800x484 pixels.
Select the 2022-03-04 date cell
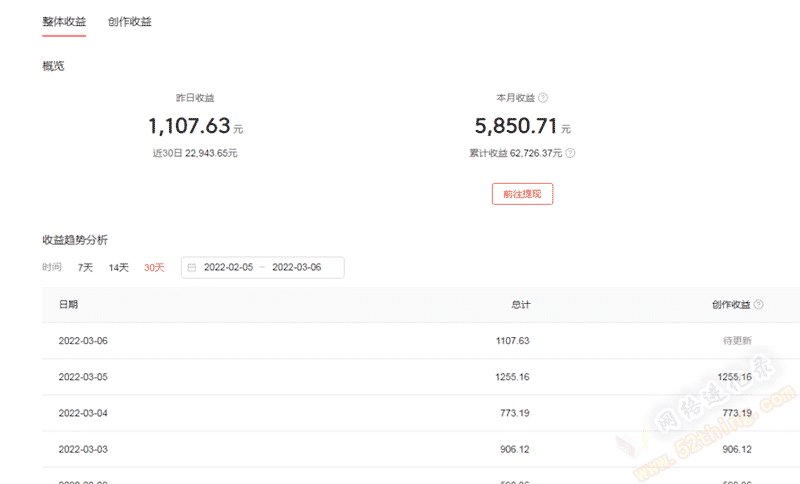click(x=83, y=413)
